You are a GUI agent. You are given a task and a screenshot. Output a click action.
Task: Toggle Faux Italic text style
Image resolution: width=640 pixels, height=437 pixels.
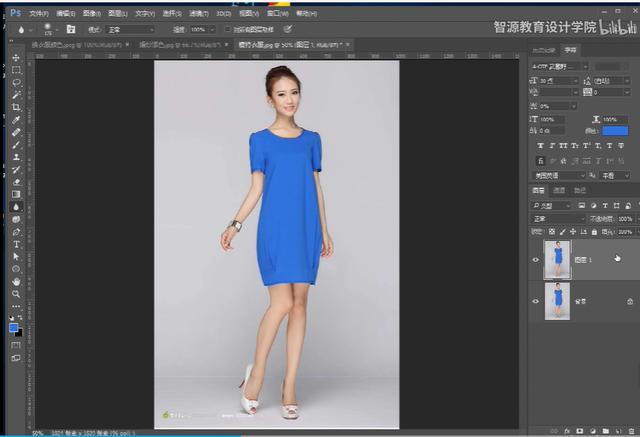[x=552, y=146]
